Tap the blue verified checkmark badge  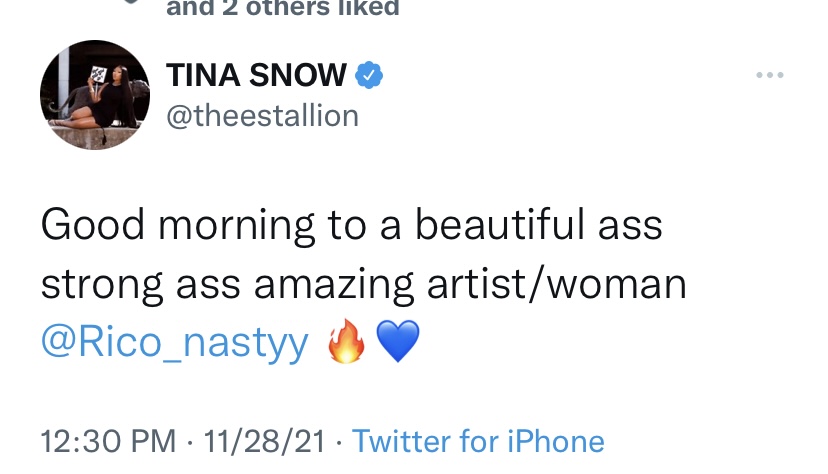(x=369, y=75)
